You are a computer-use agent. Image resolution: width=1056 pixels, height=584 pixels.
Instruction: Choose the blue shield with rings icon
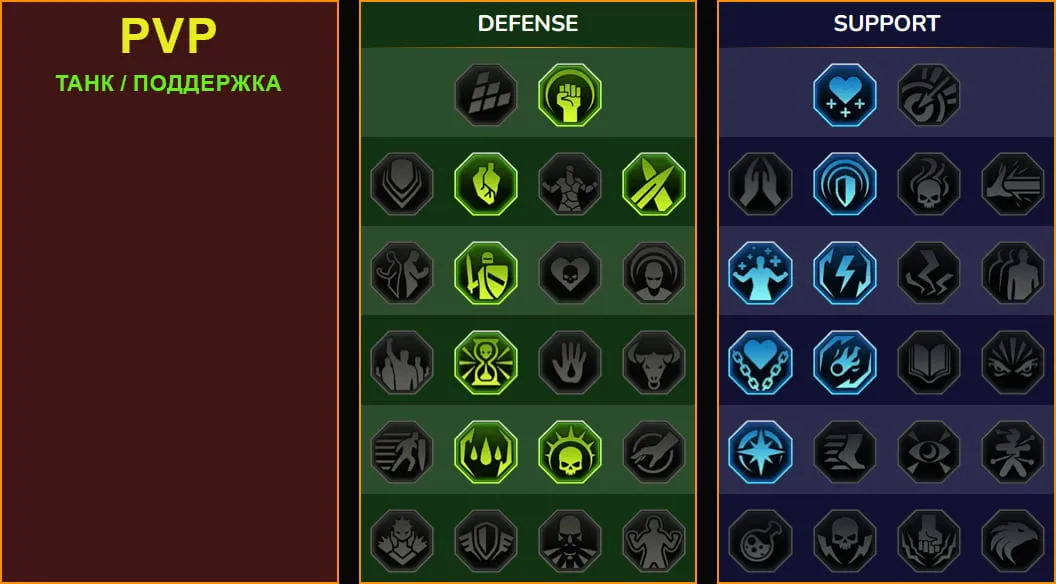pos(845,184)
